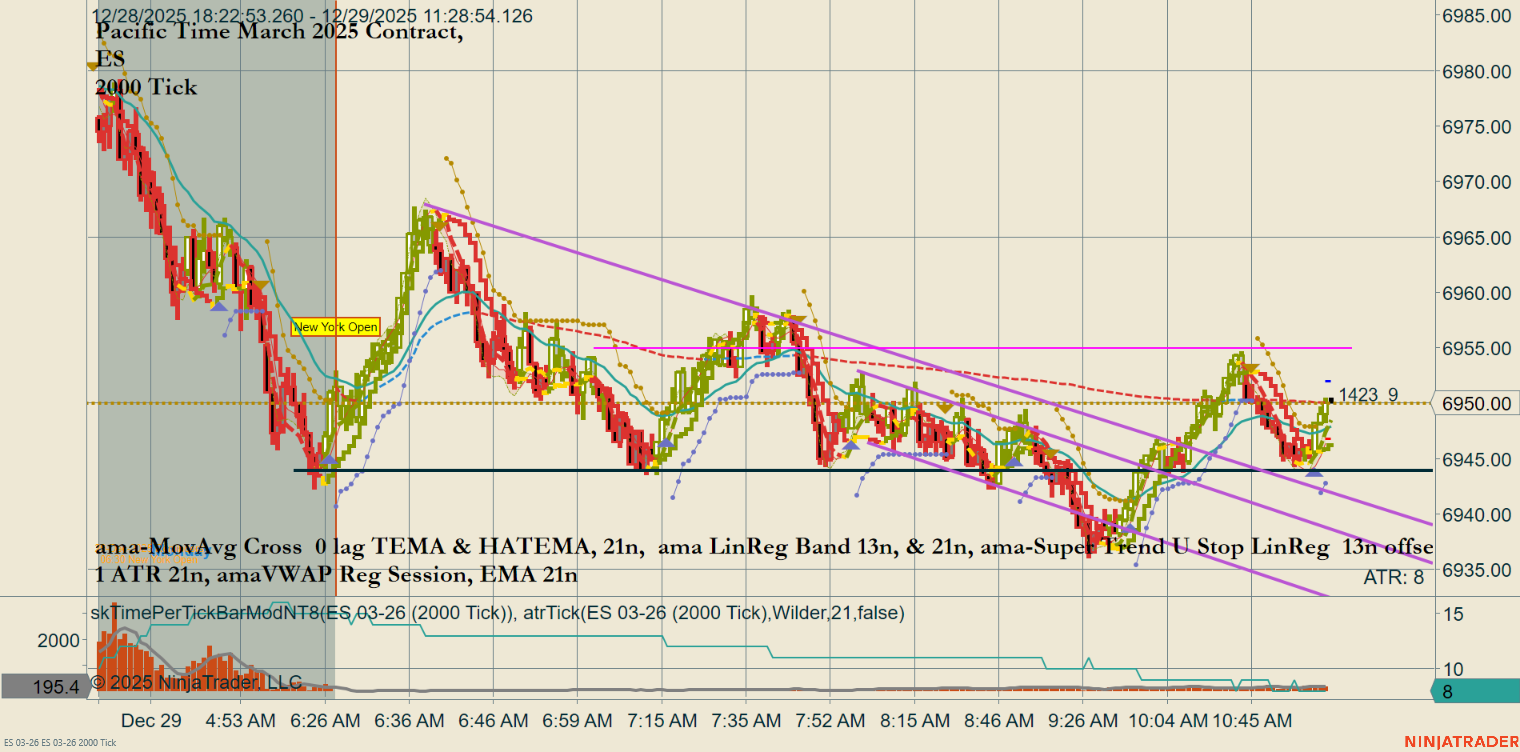The width and height of the screenshot is (1520, 752).
Task: Select the black horizontal support line near 6944
Action: click(x=863, y=470)
